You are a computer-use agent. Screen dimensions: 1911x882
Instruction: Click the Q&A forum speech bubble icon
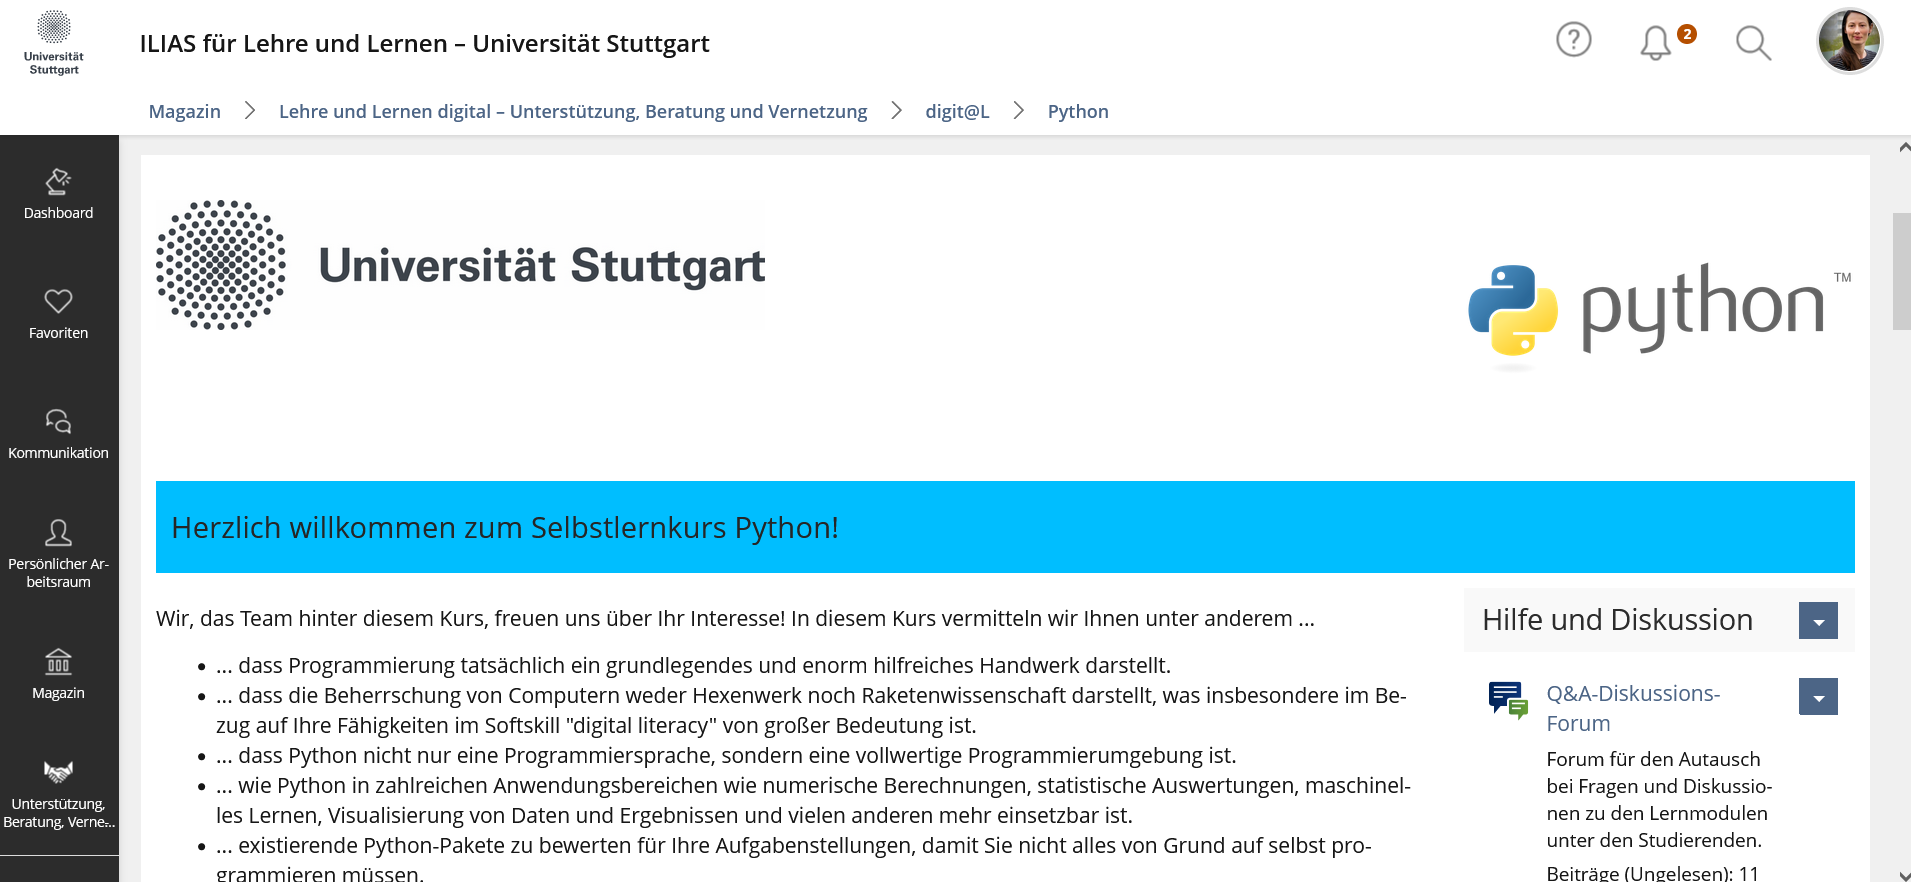coord(1507,700)
